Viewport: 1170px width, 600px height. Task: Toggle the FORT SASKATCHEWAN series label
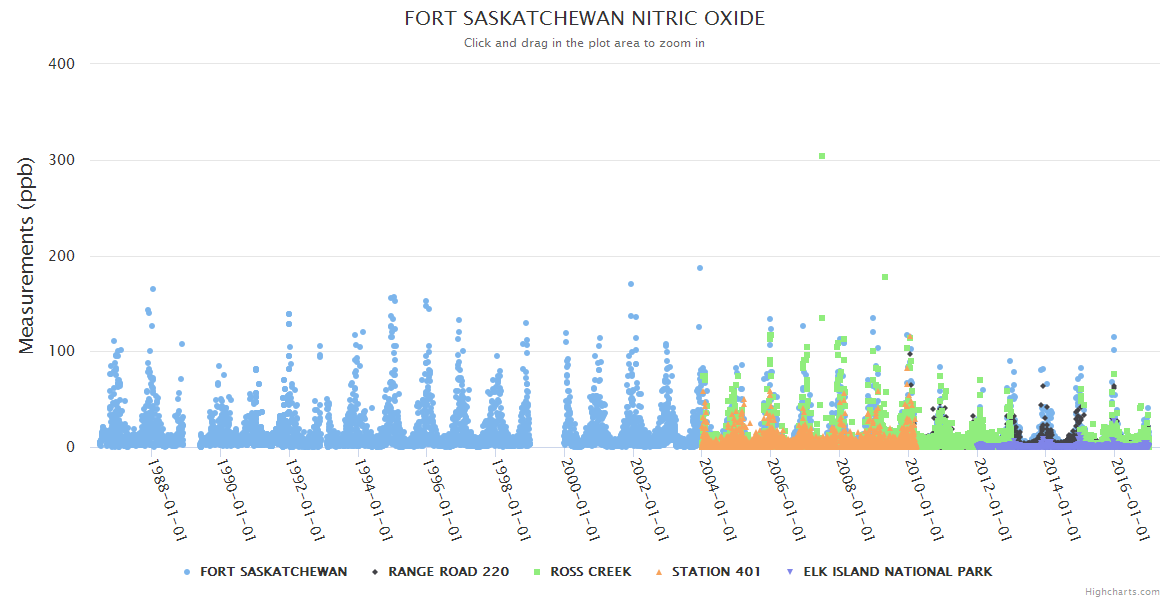pyautogui.click(x=273, y=572)
